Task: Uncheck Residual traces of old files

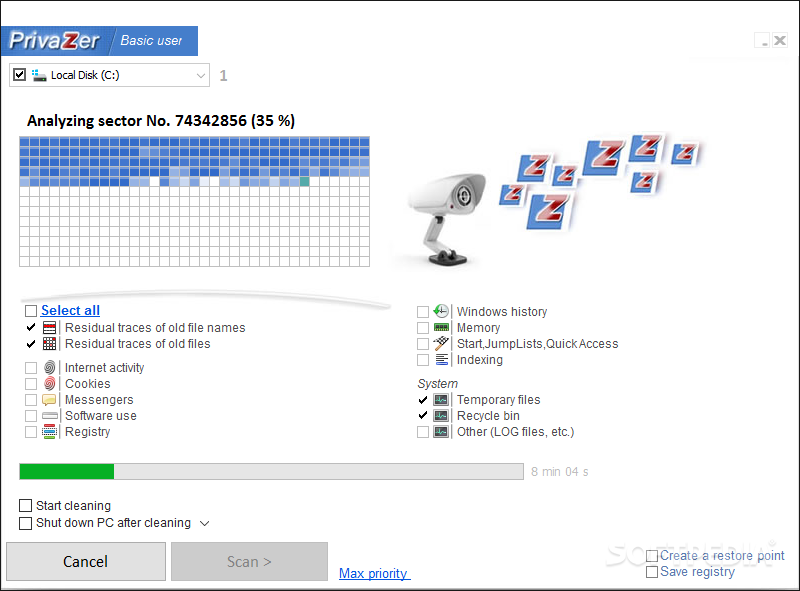Action: click(x=31, y=343)
